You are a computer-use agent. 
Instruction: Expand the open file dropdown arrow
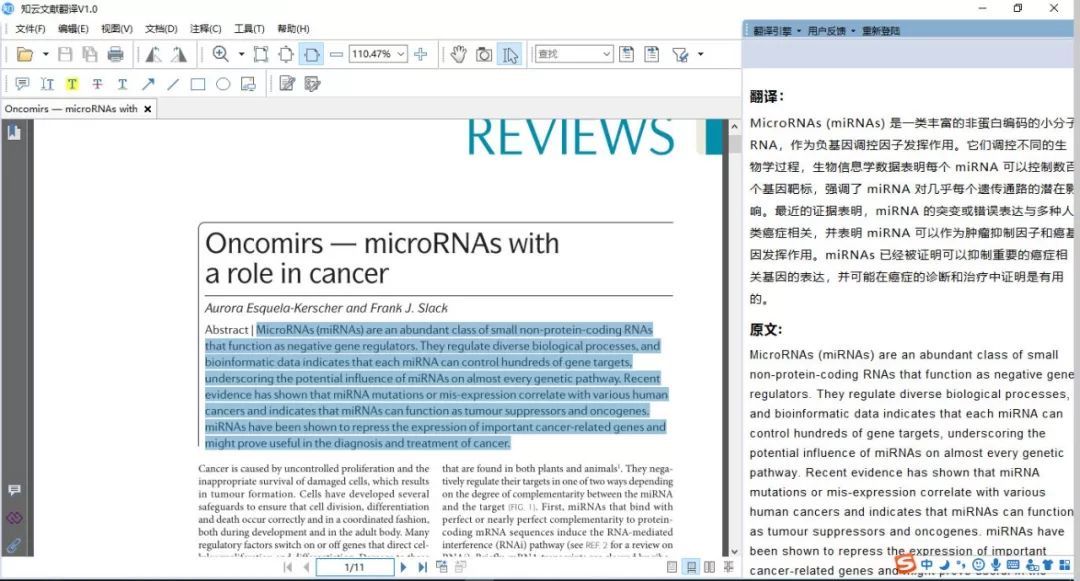coord(45,54)
